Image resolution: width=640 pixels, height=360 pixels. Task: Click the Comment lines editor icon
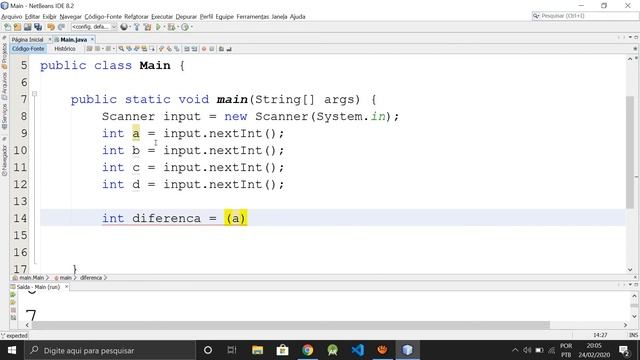(x=221, y=49)
